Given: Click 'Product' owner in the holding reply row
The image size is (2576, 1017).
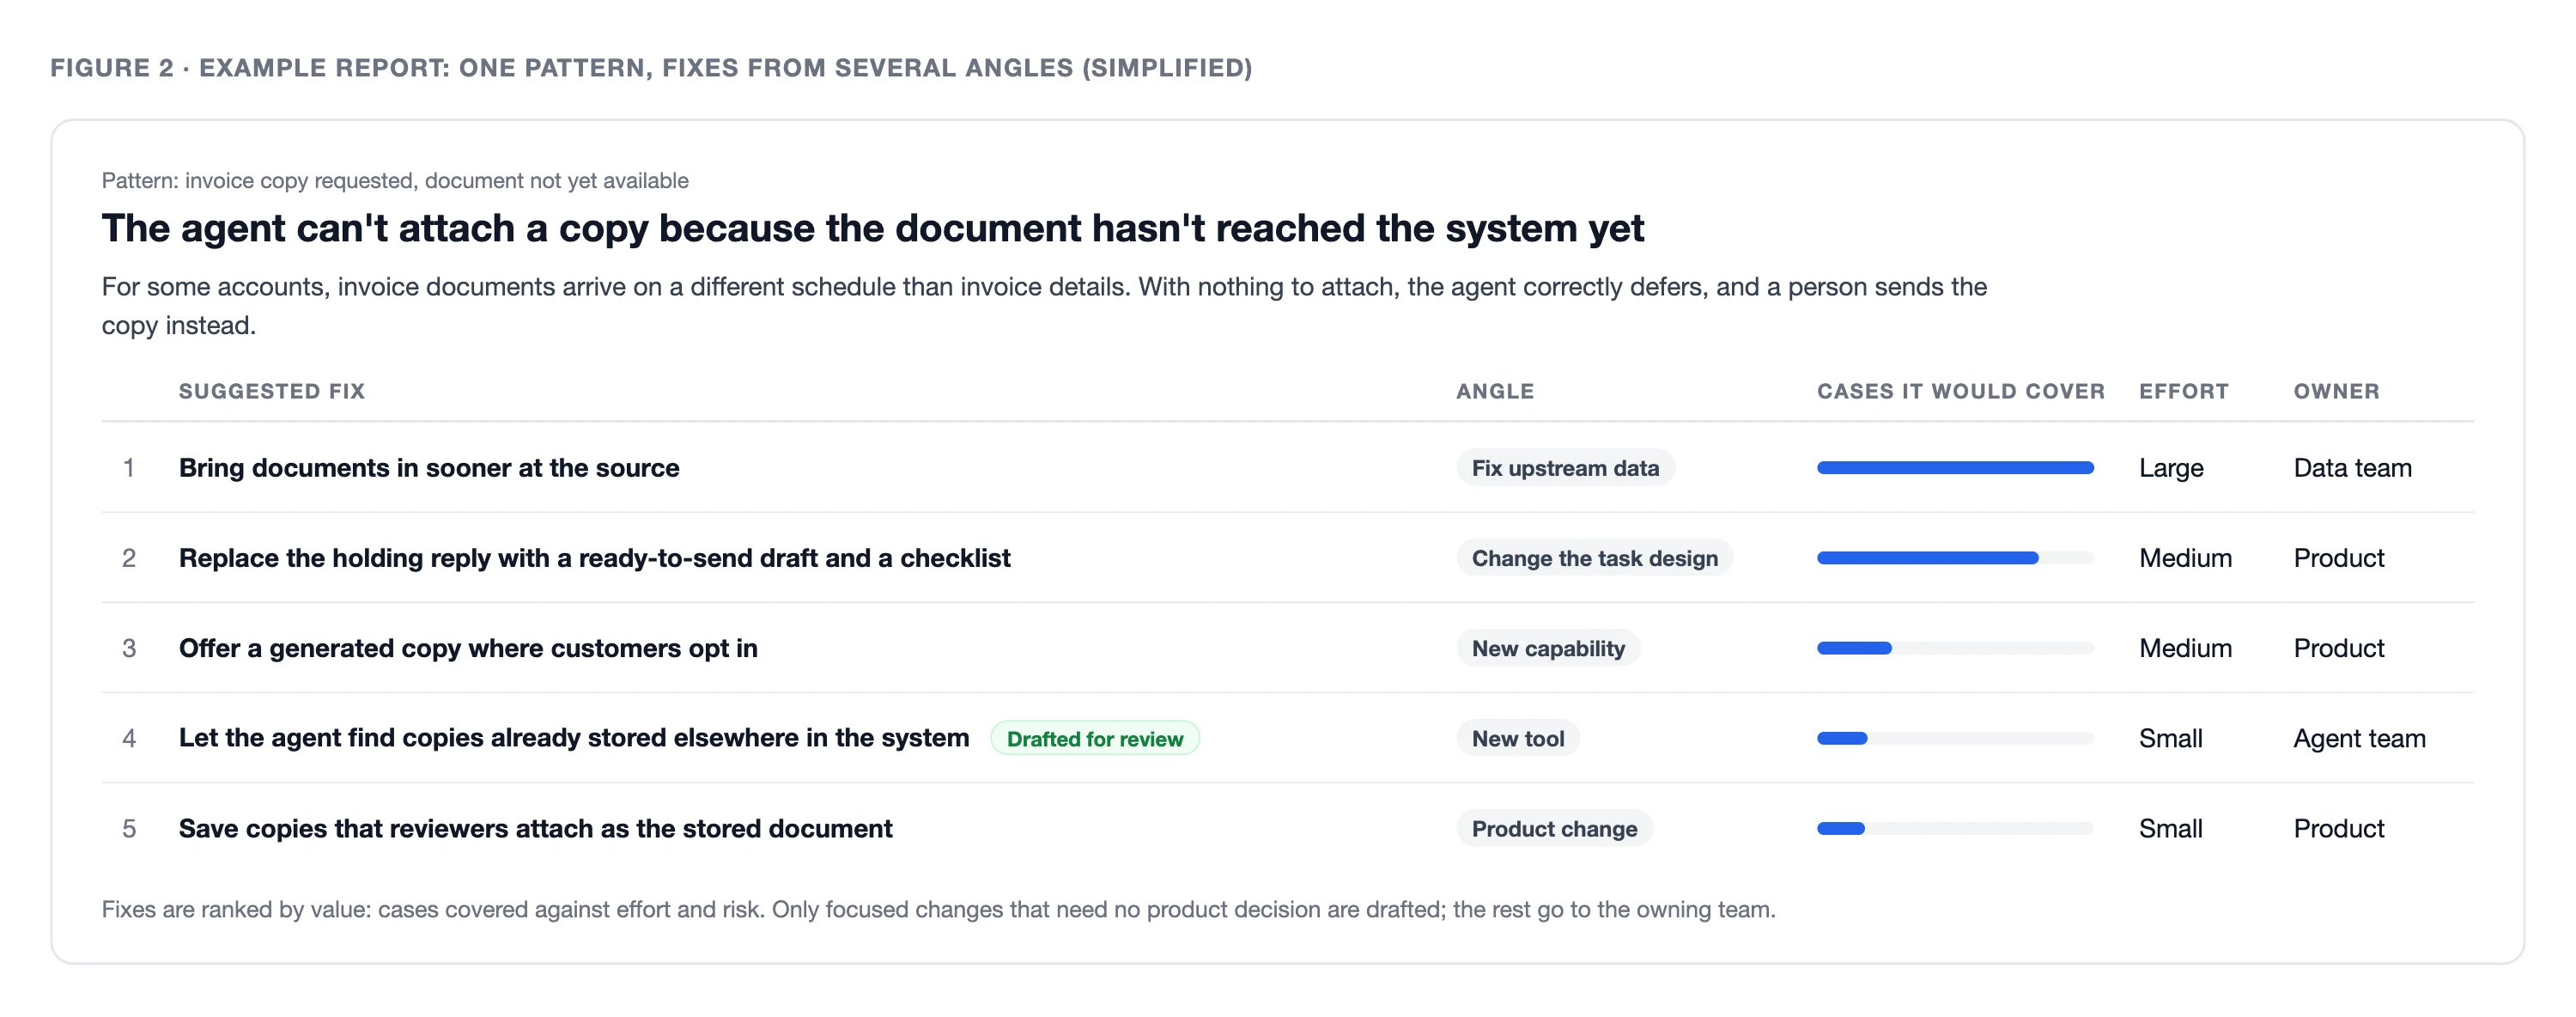Looking at the screenshot, I should (x=2338, y=558).
